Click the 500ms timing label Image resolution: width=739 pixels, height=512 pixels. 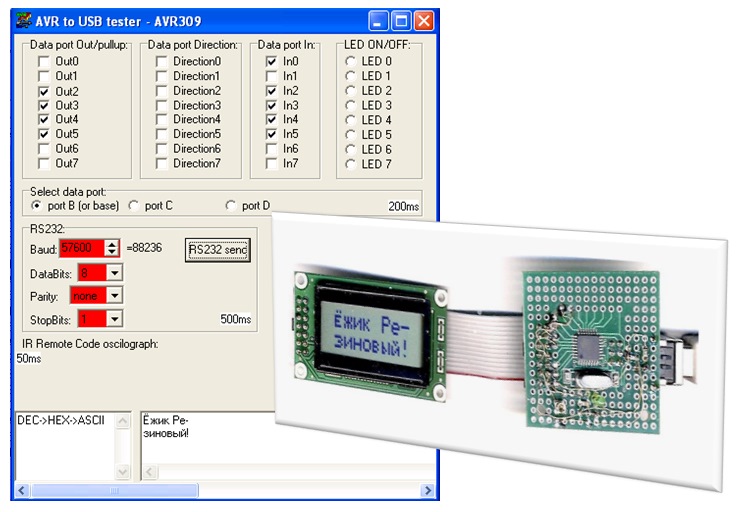(x=236, y=319)
